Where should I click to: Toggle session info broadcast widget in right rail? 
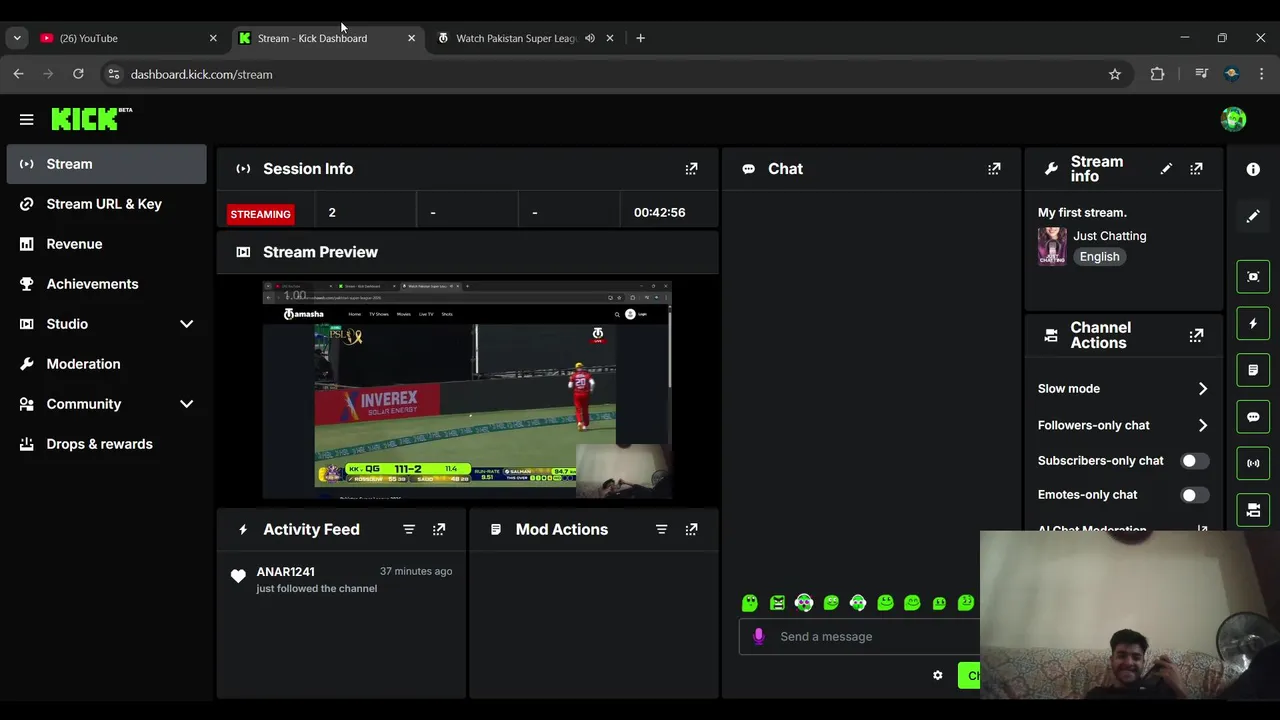click(x=1253, y=463)
